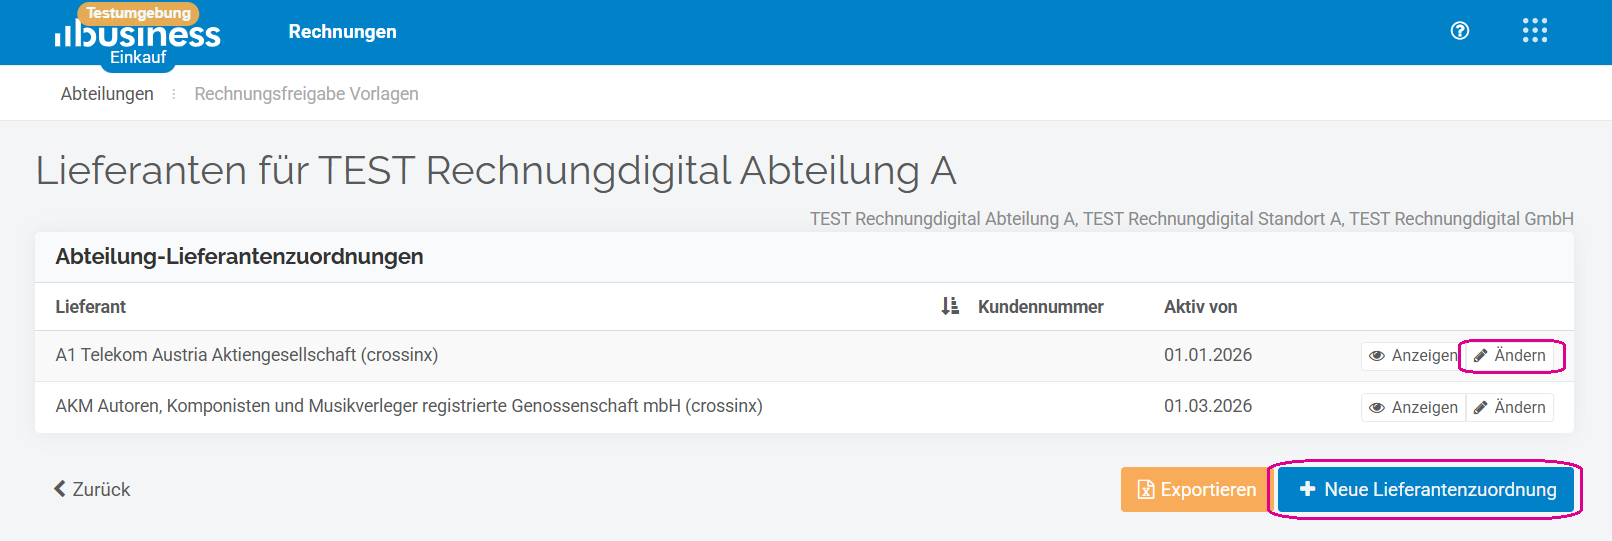This screenshot has height=541, width=1612.
Task: Create a Neue Lieferantenzuordnung
Action: click(1426, 490)
